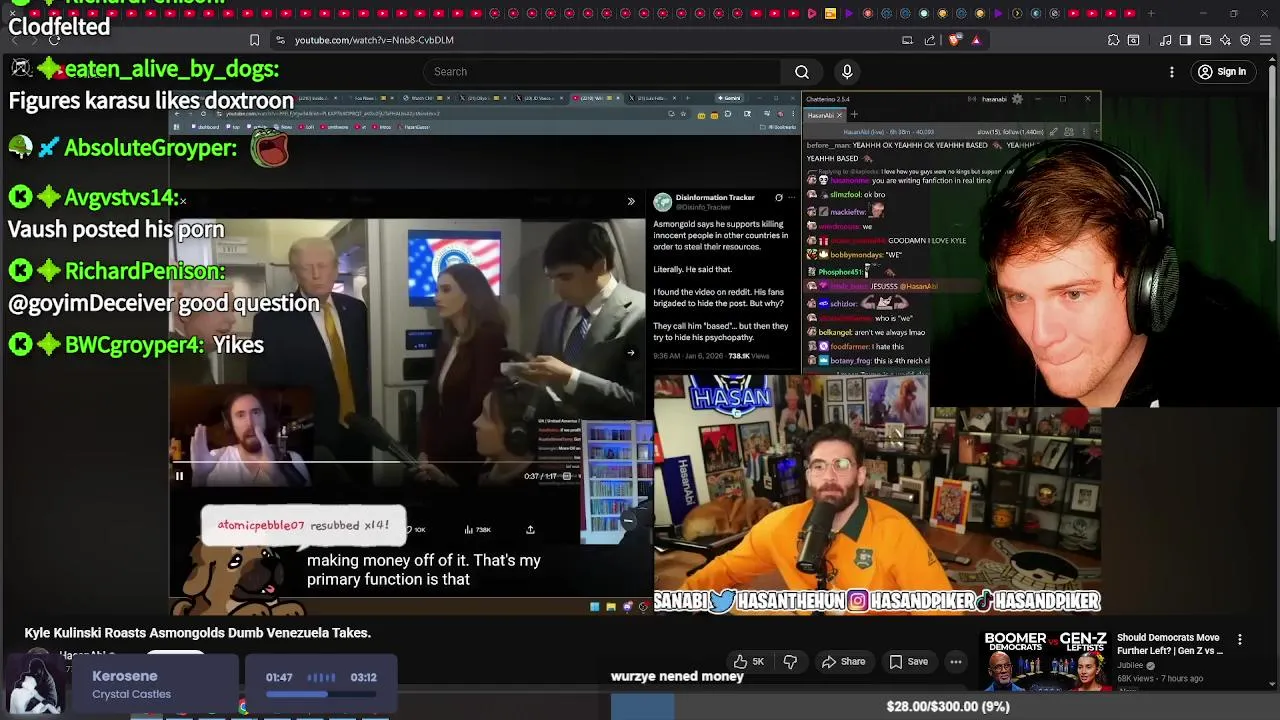1280x720 pixels.
Task: Open options menu for Jubilee recommended video
Action: pos(1240,640)
